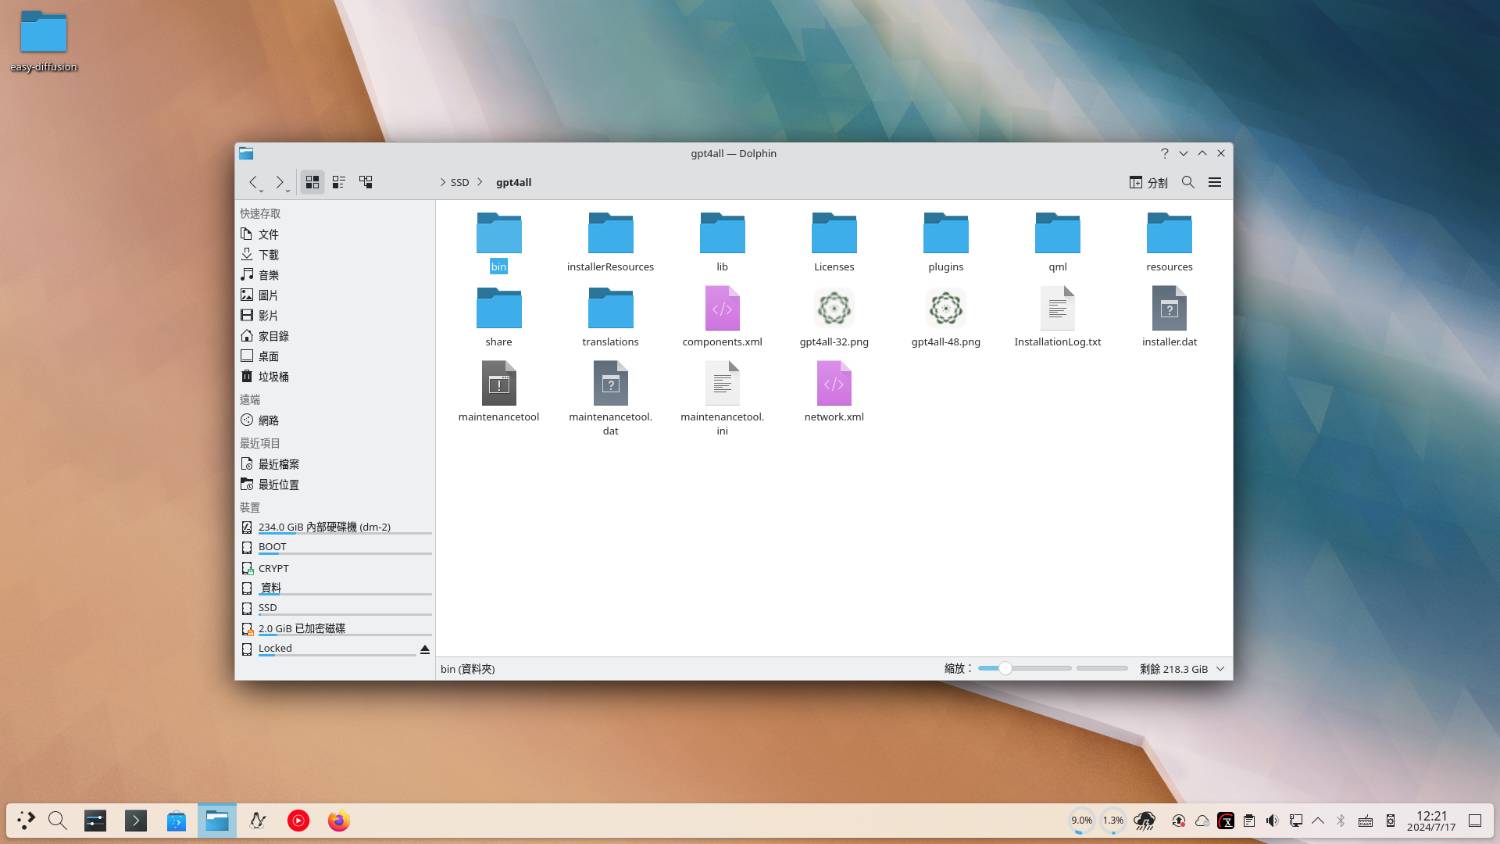The width and height of the screenshot is (1500, 844).
Task: Click the Split view button
Action: (1148, 182)
